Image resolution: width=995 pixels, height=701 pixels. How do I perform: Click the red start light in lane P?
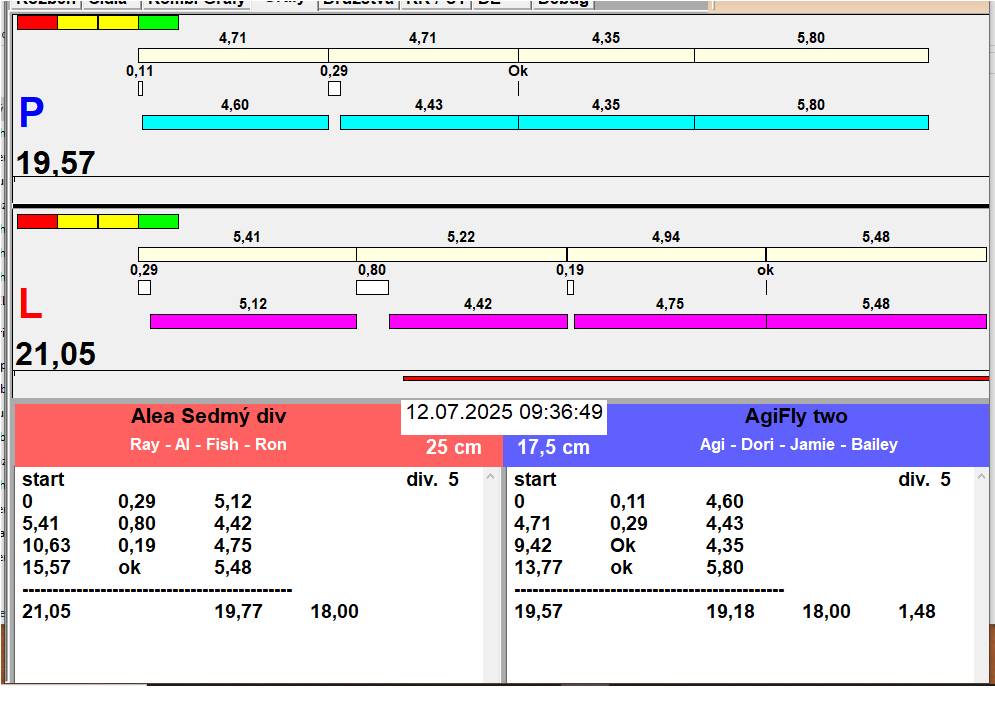(x=37, y=22)
